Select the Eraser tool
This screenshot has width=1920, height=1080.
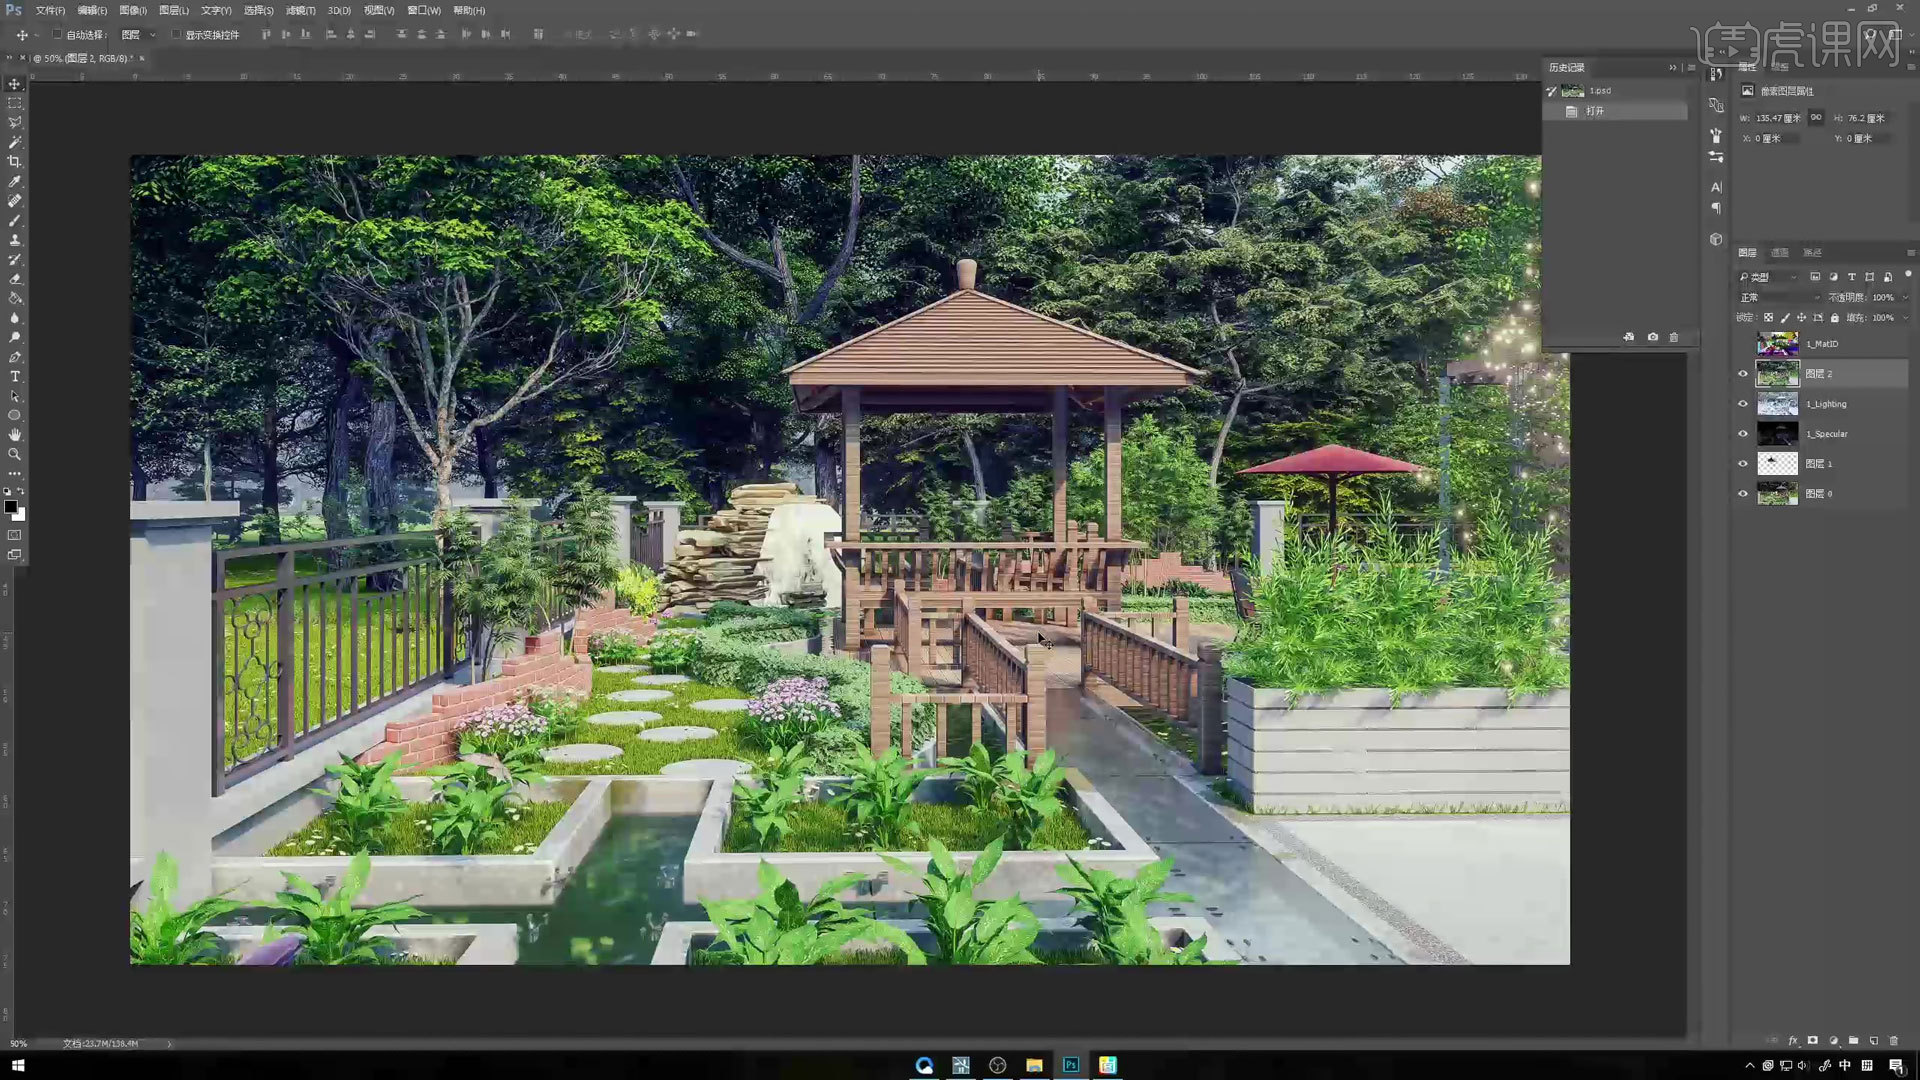pyautogui.click(x=14, y=279)
